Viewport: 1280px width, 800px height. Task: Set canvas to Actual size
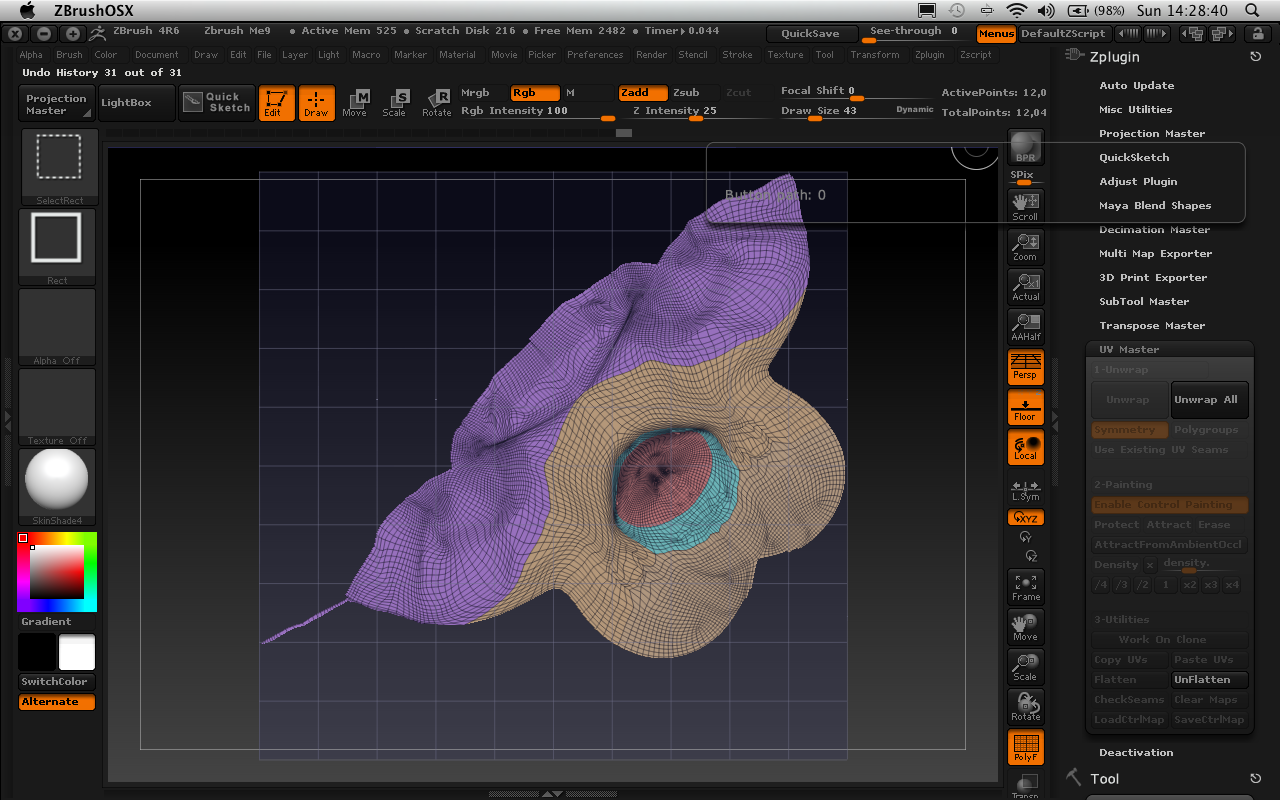point(1025,286)
